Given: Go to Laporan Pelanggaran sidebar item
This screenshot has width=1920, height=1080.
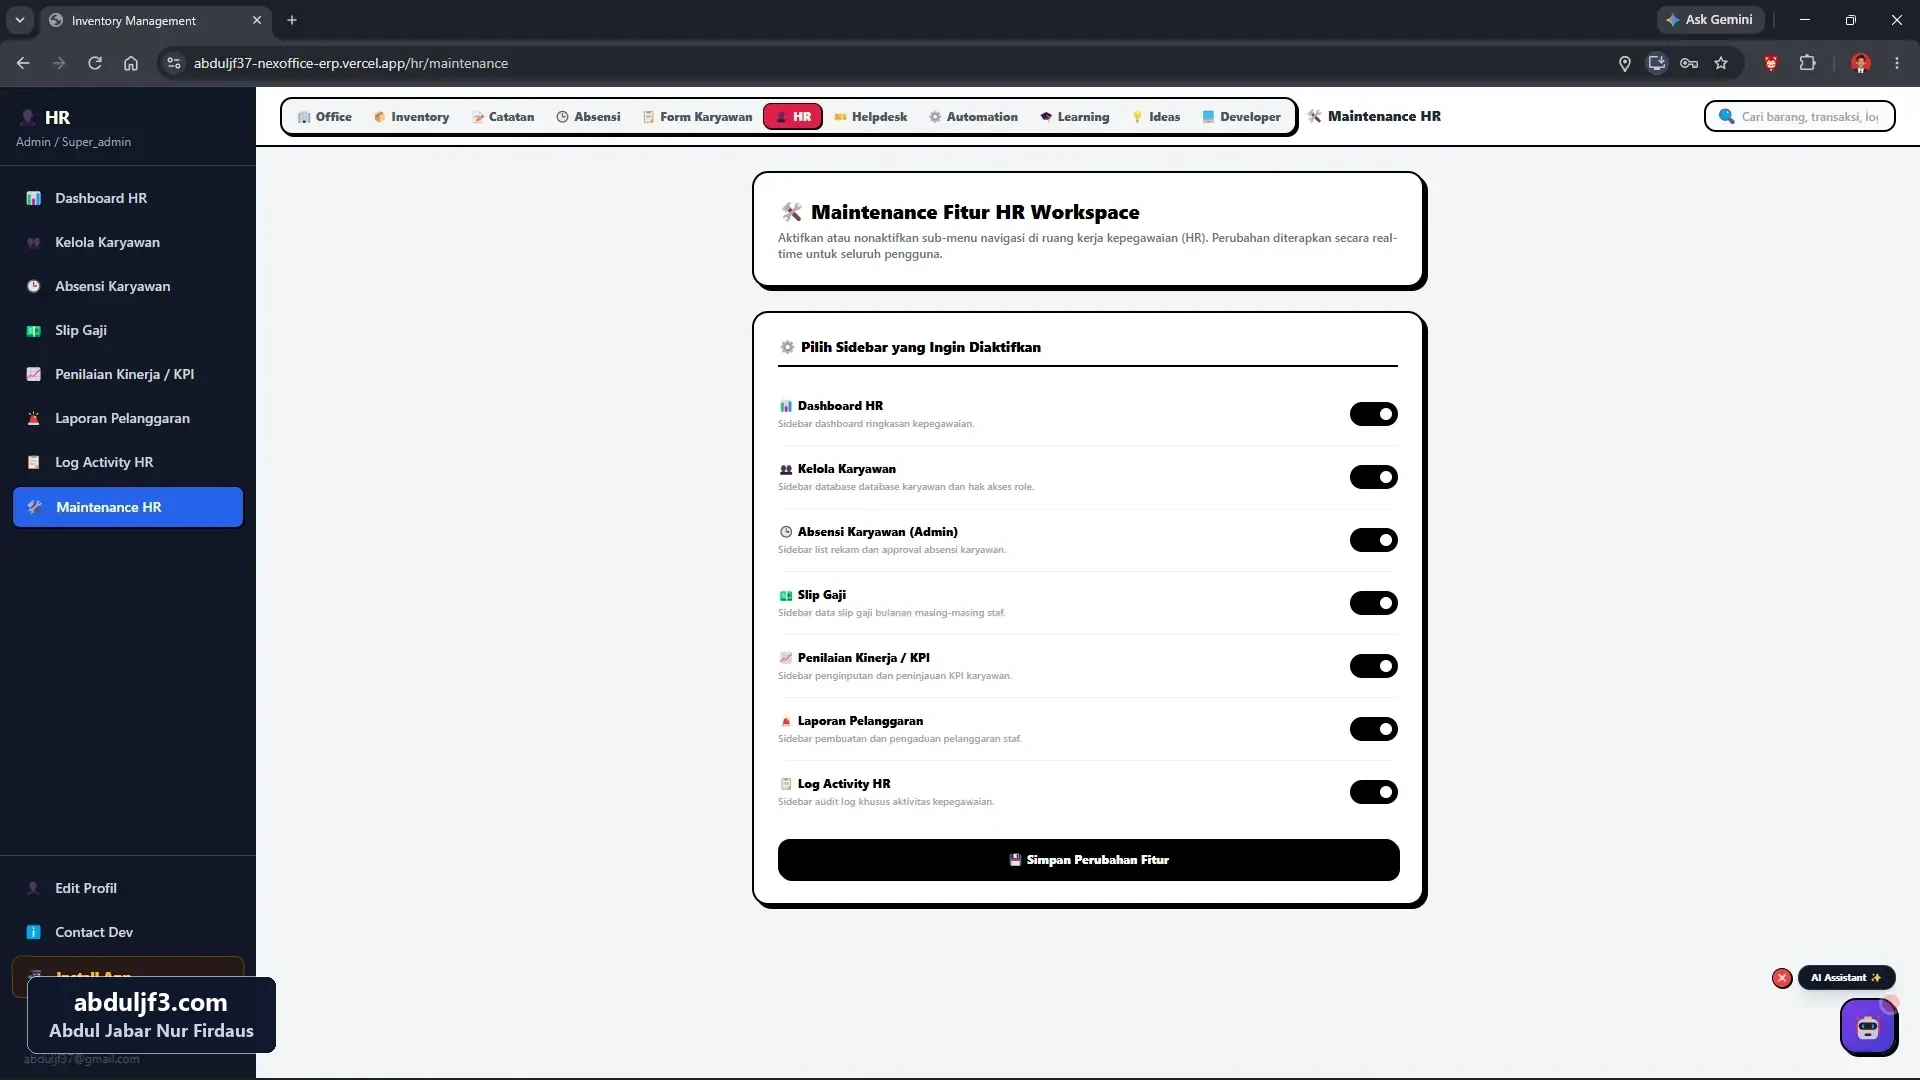Looking at the screenshot, I should pos(128,418).
